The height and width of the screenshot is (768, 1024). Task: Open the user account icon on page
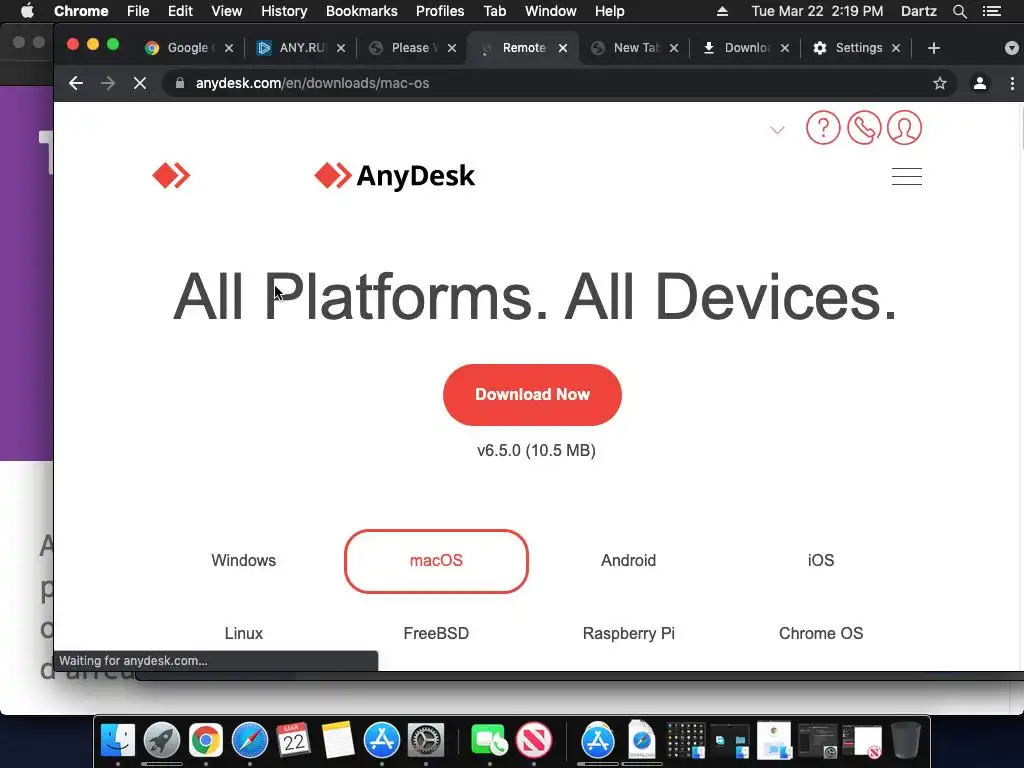[x=904, y=127]
